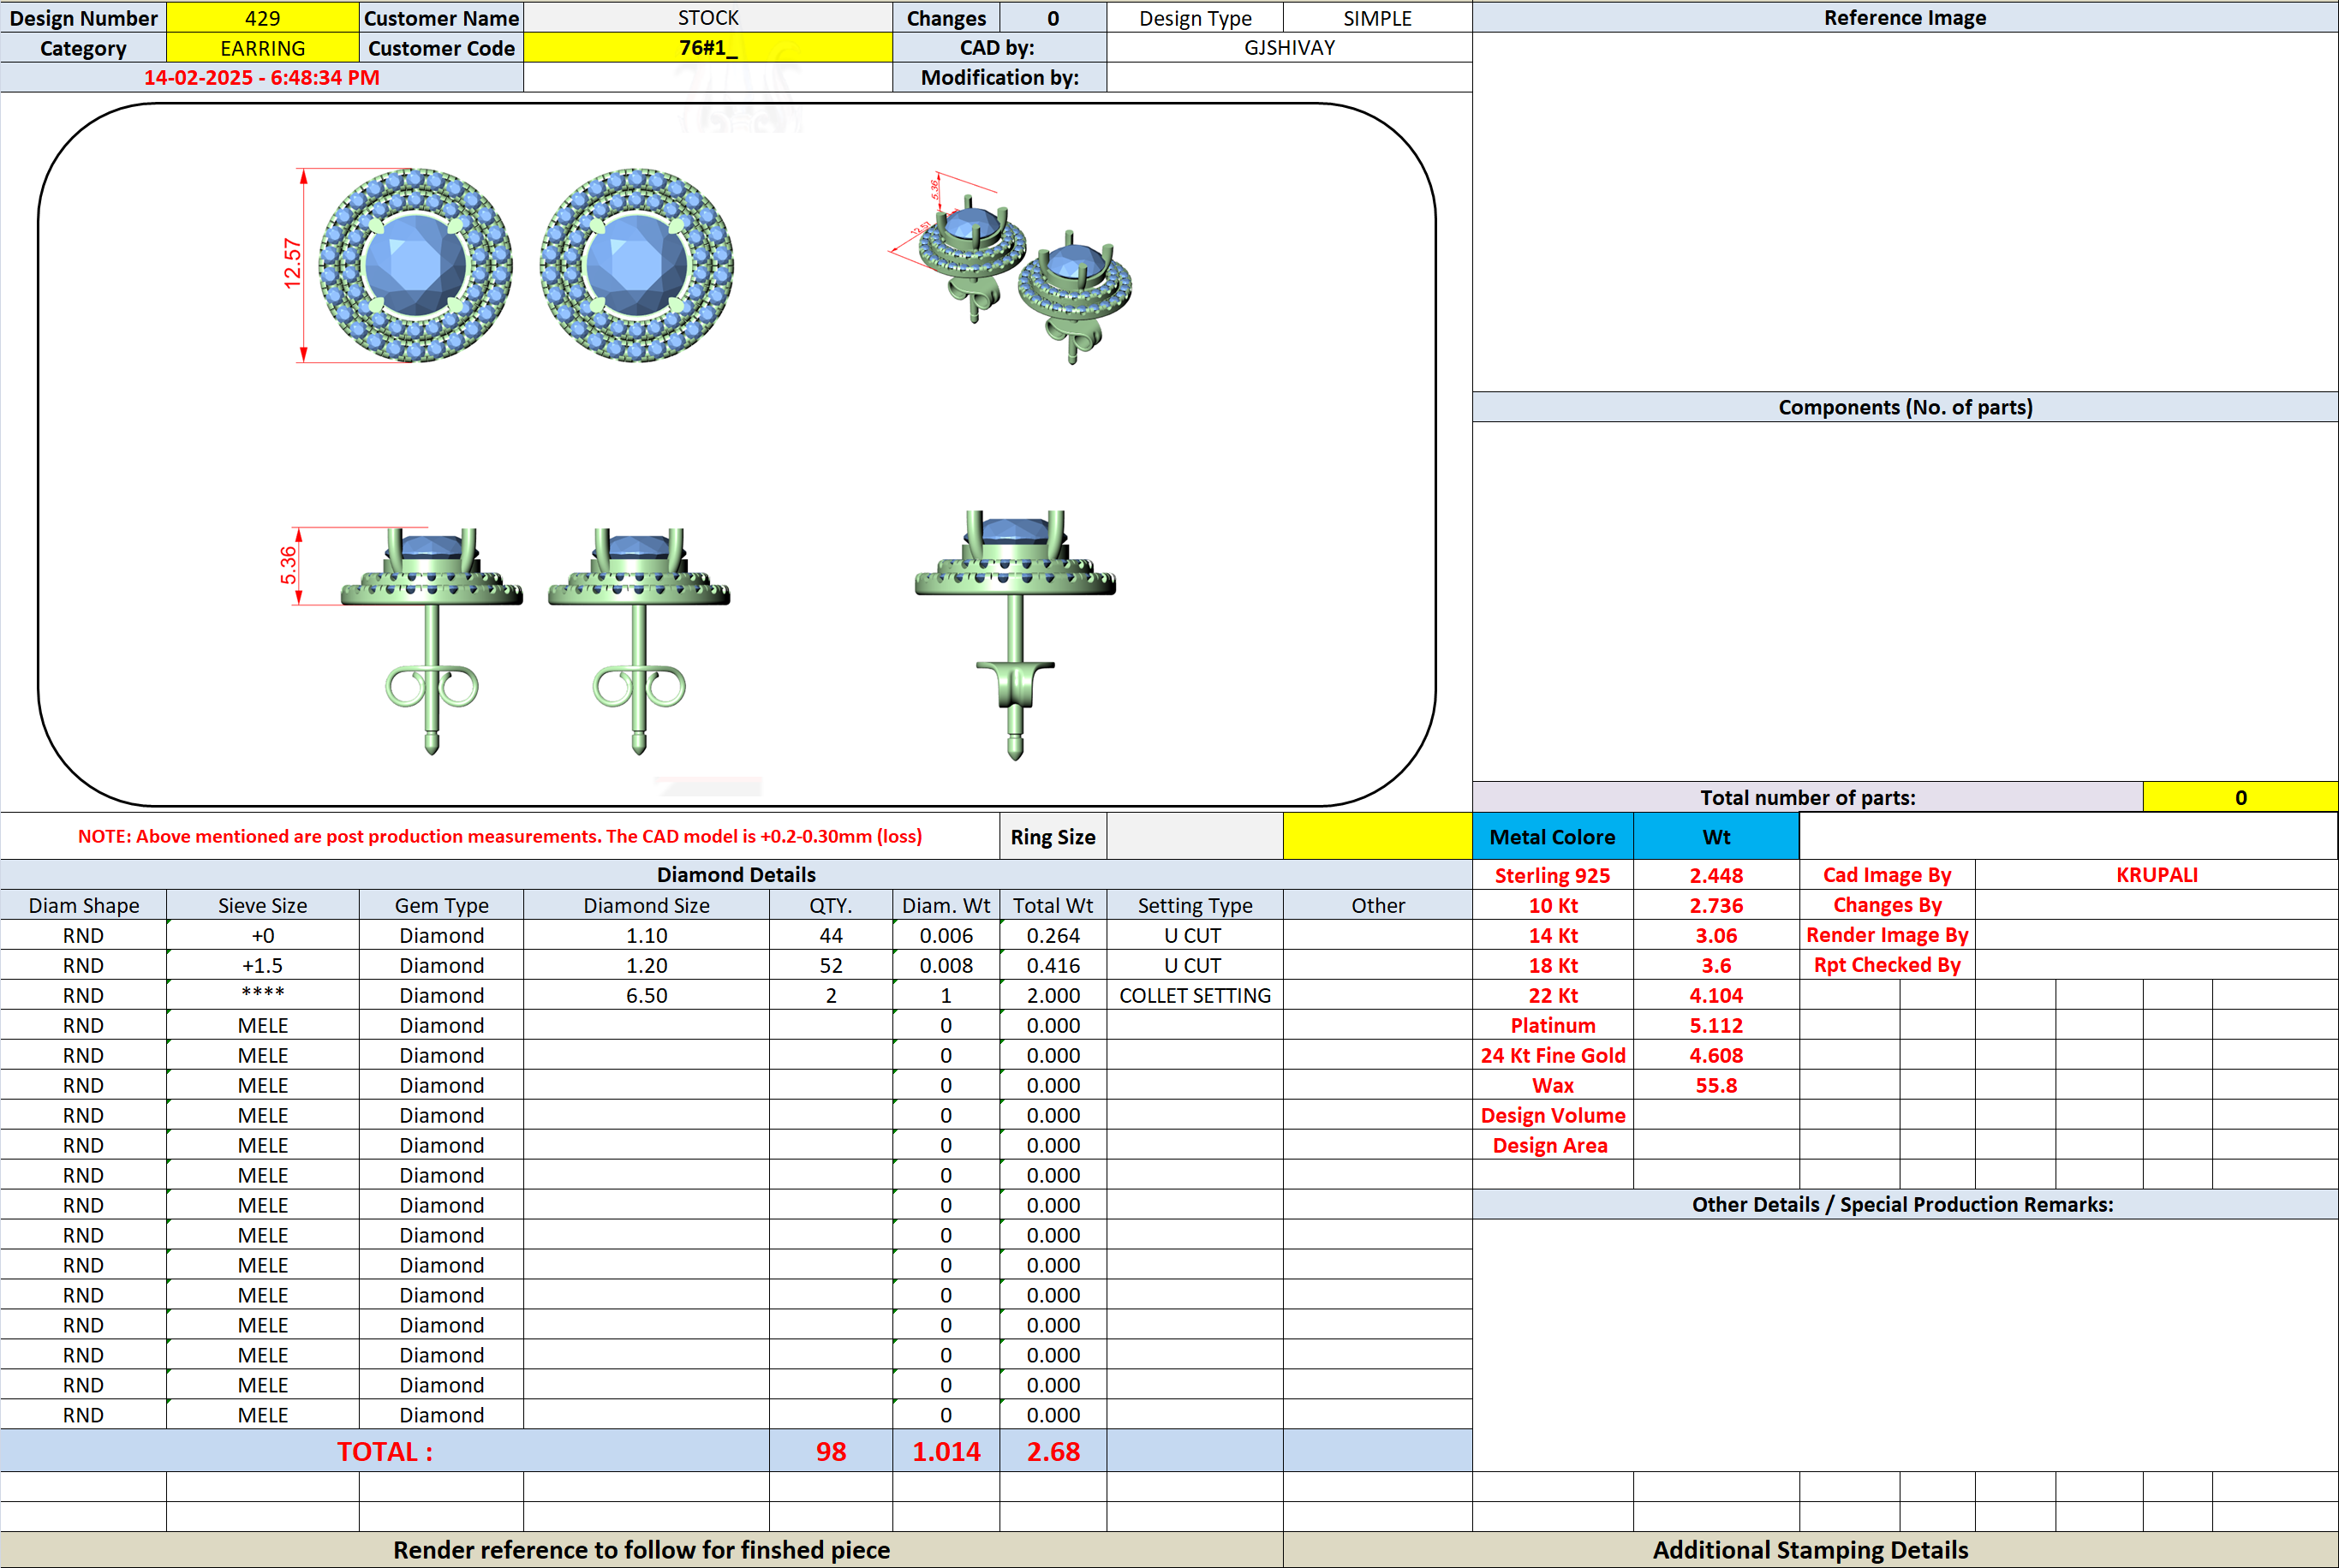Select the QTY. column header
The width and height of the screenshot is (2339, 1568).
tap(830, 905)
